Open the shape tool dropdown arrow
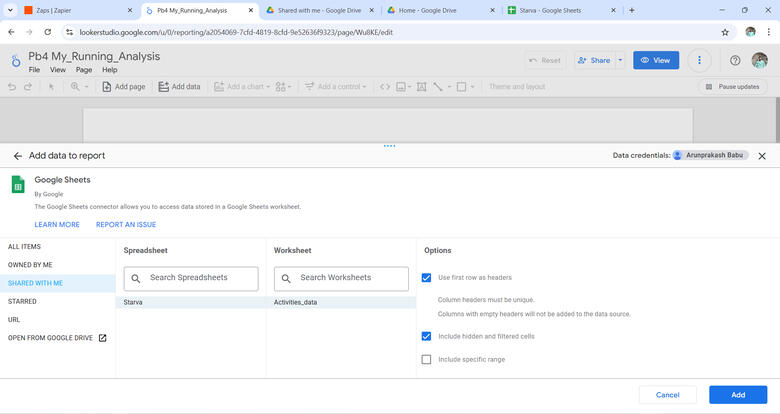This screenshot has height=414, width=780. 473,87
